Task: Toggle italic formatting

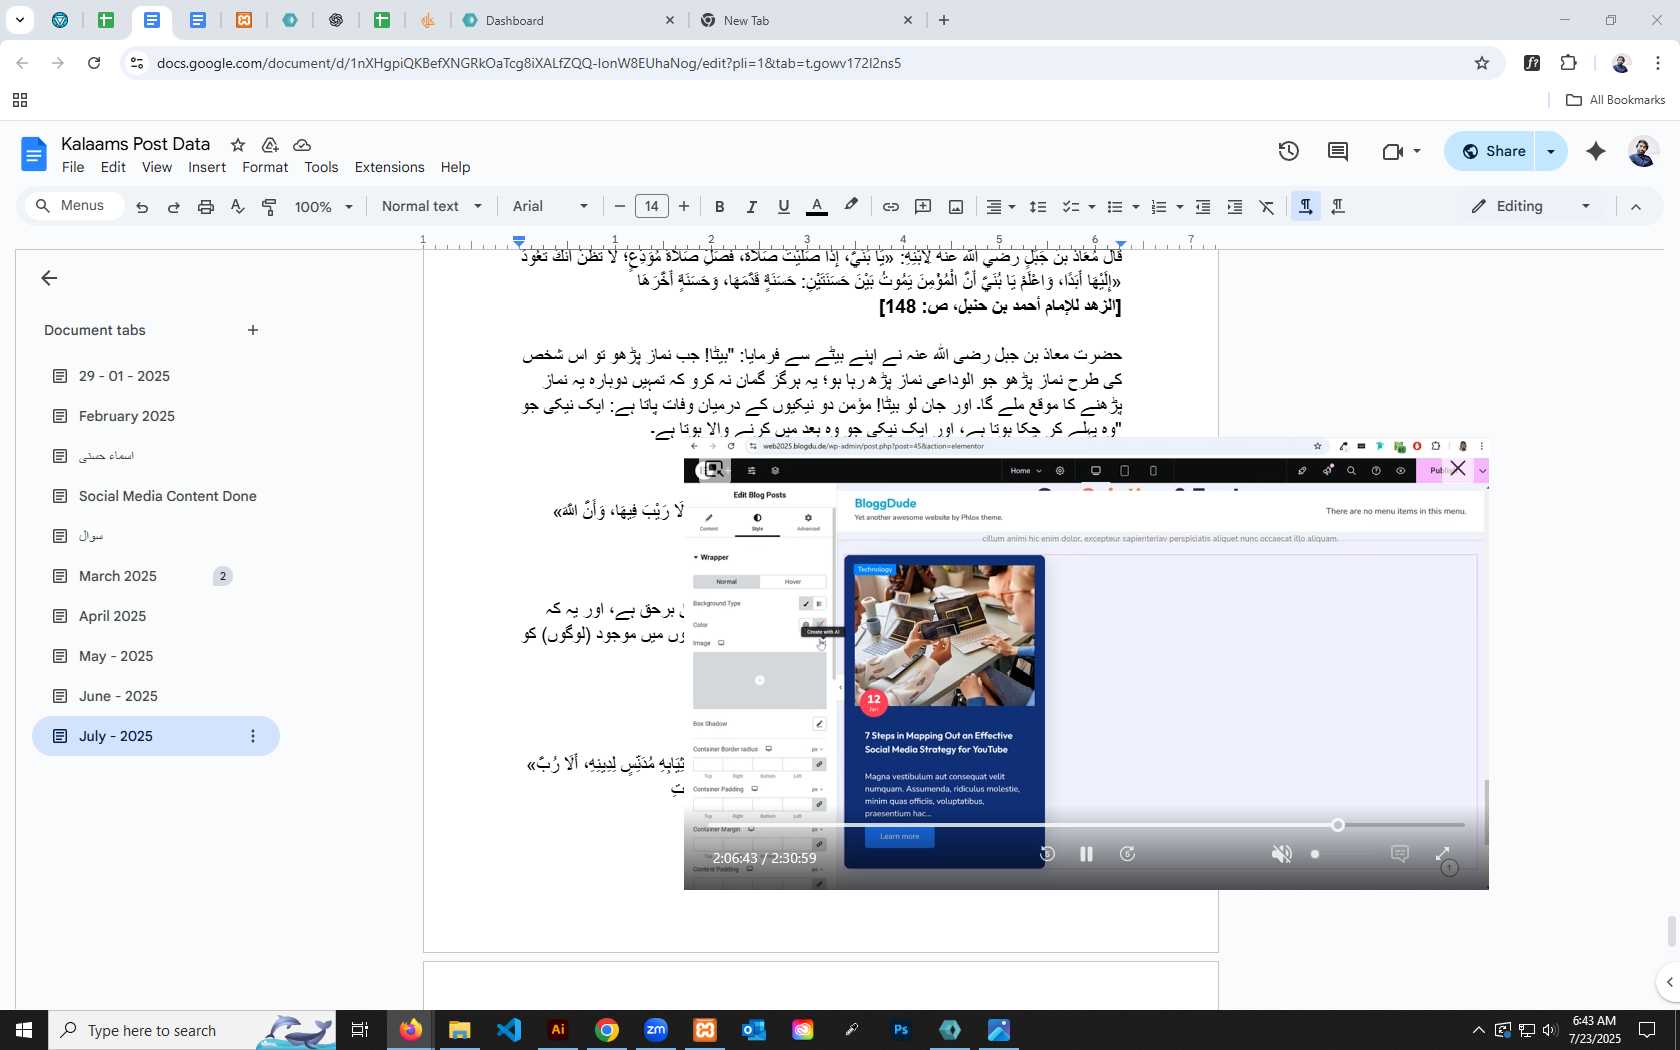Action: (x=751, y=207)
